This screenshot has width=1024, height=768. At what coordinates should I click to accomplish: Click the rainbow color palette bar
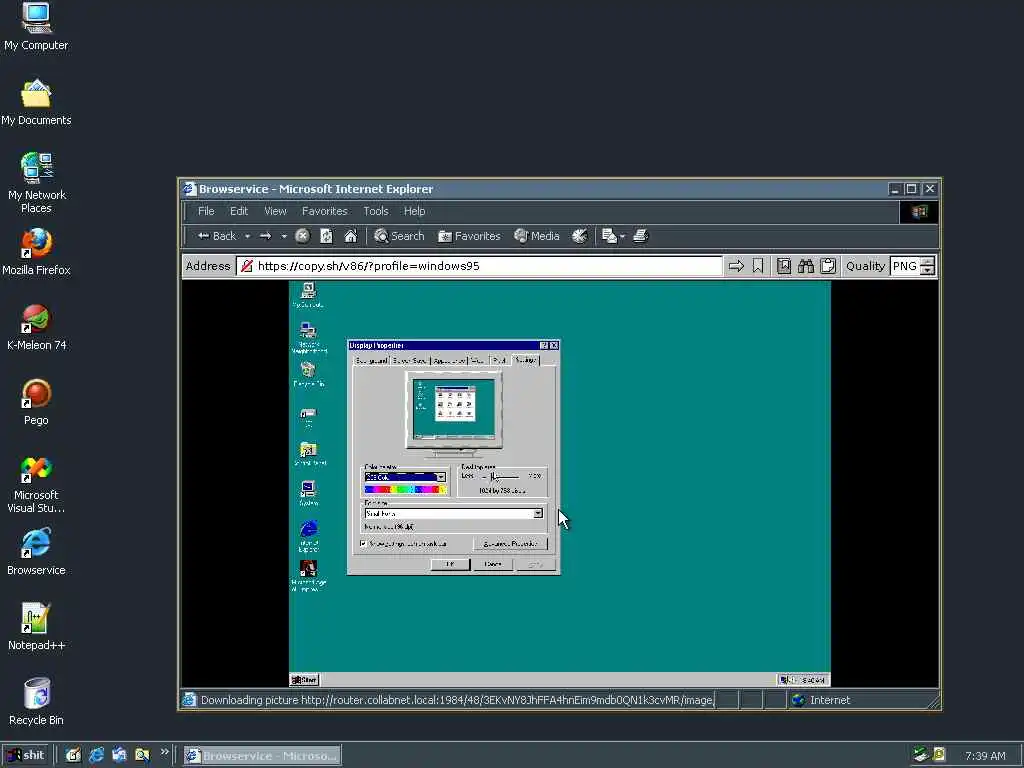pos(405,489)
